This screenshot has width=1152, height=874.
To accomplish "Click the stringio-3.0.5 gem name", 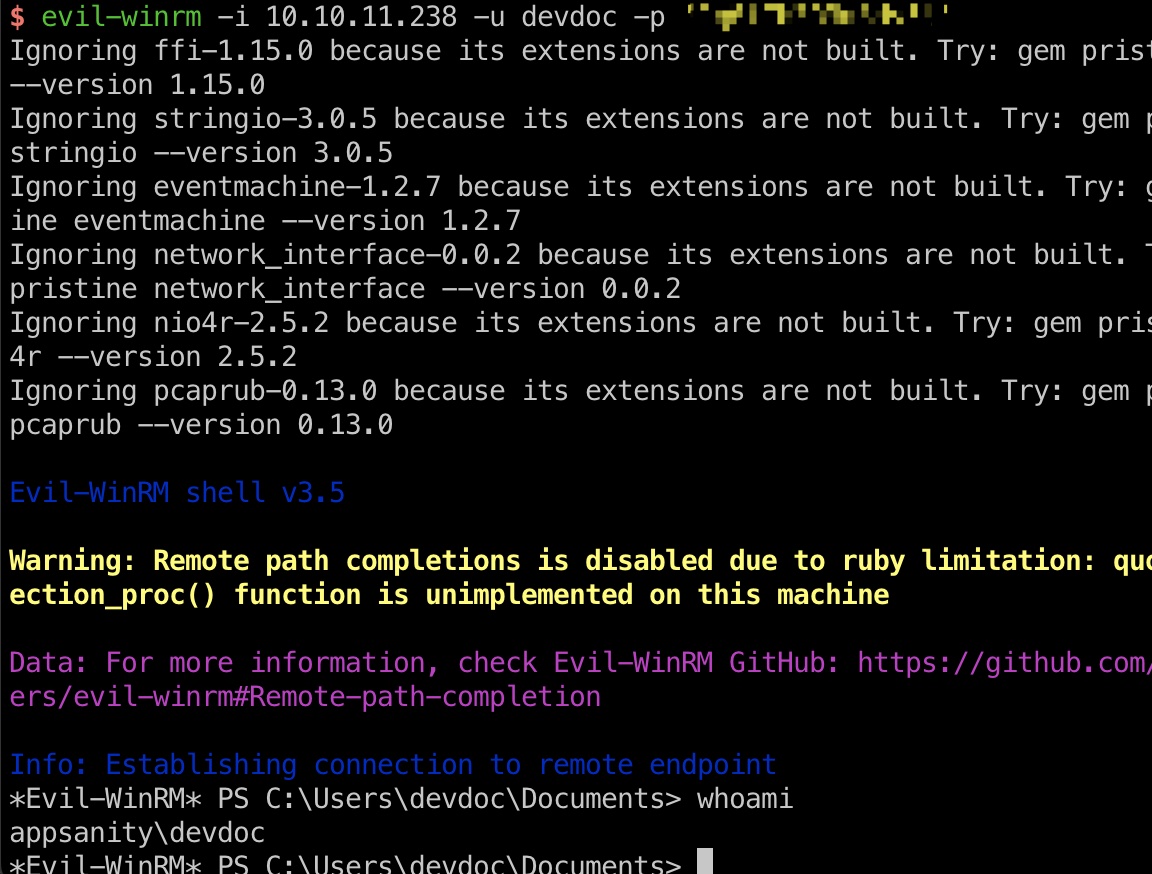I will pos(265,119).
